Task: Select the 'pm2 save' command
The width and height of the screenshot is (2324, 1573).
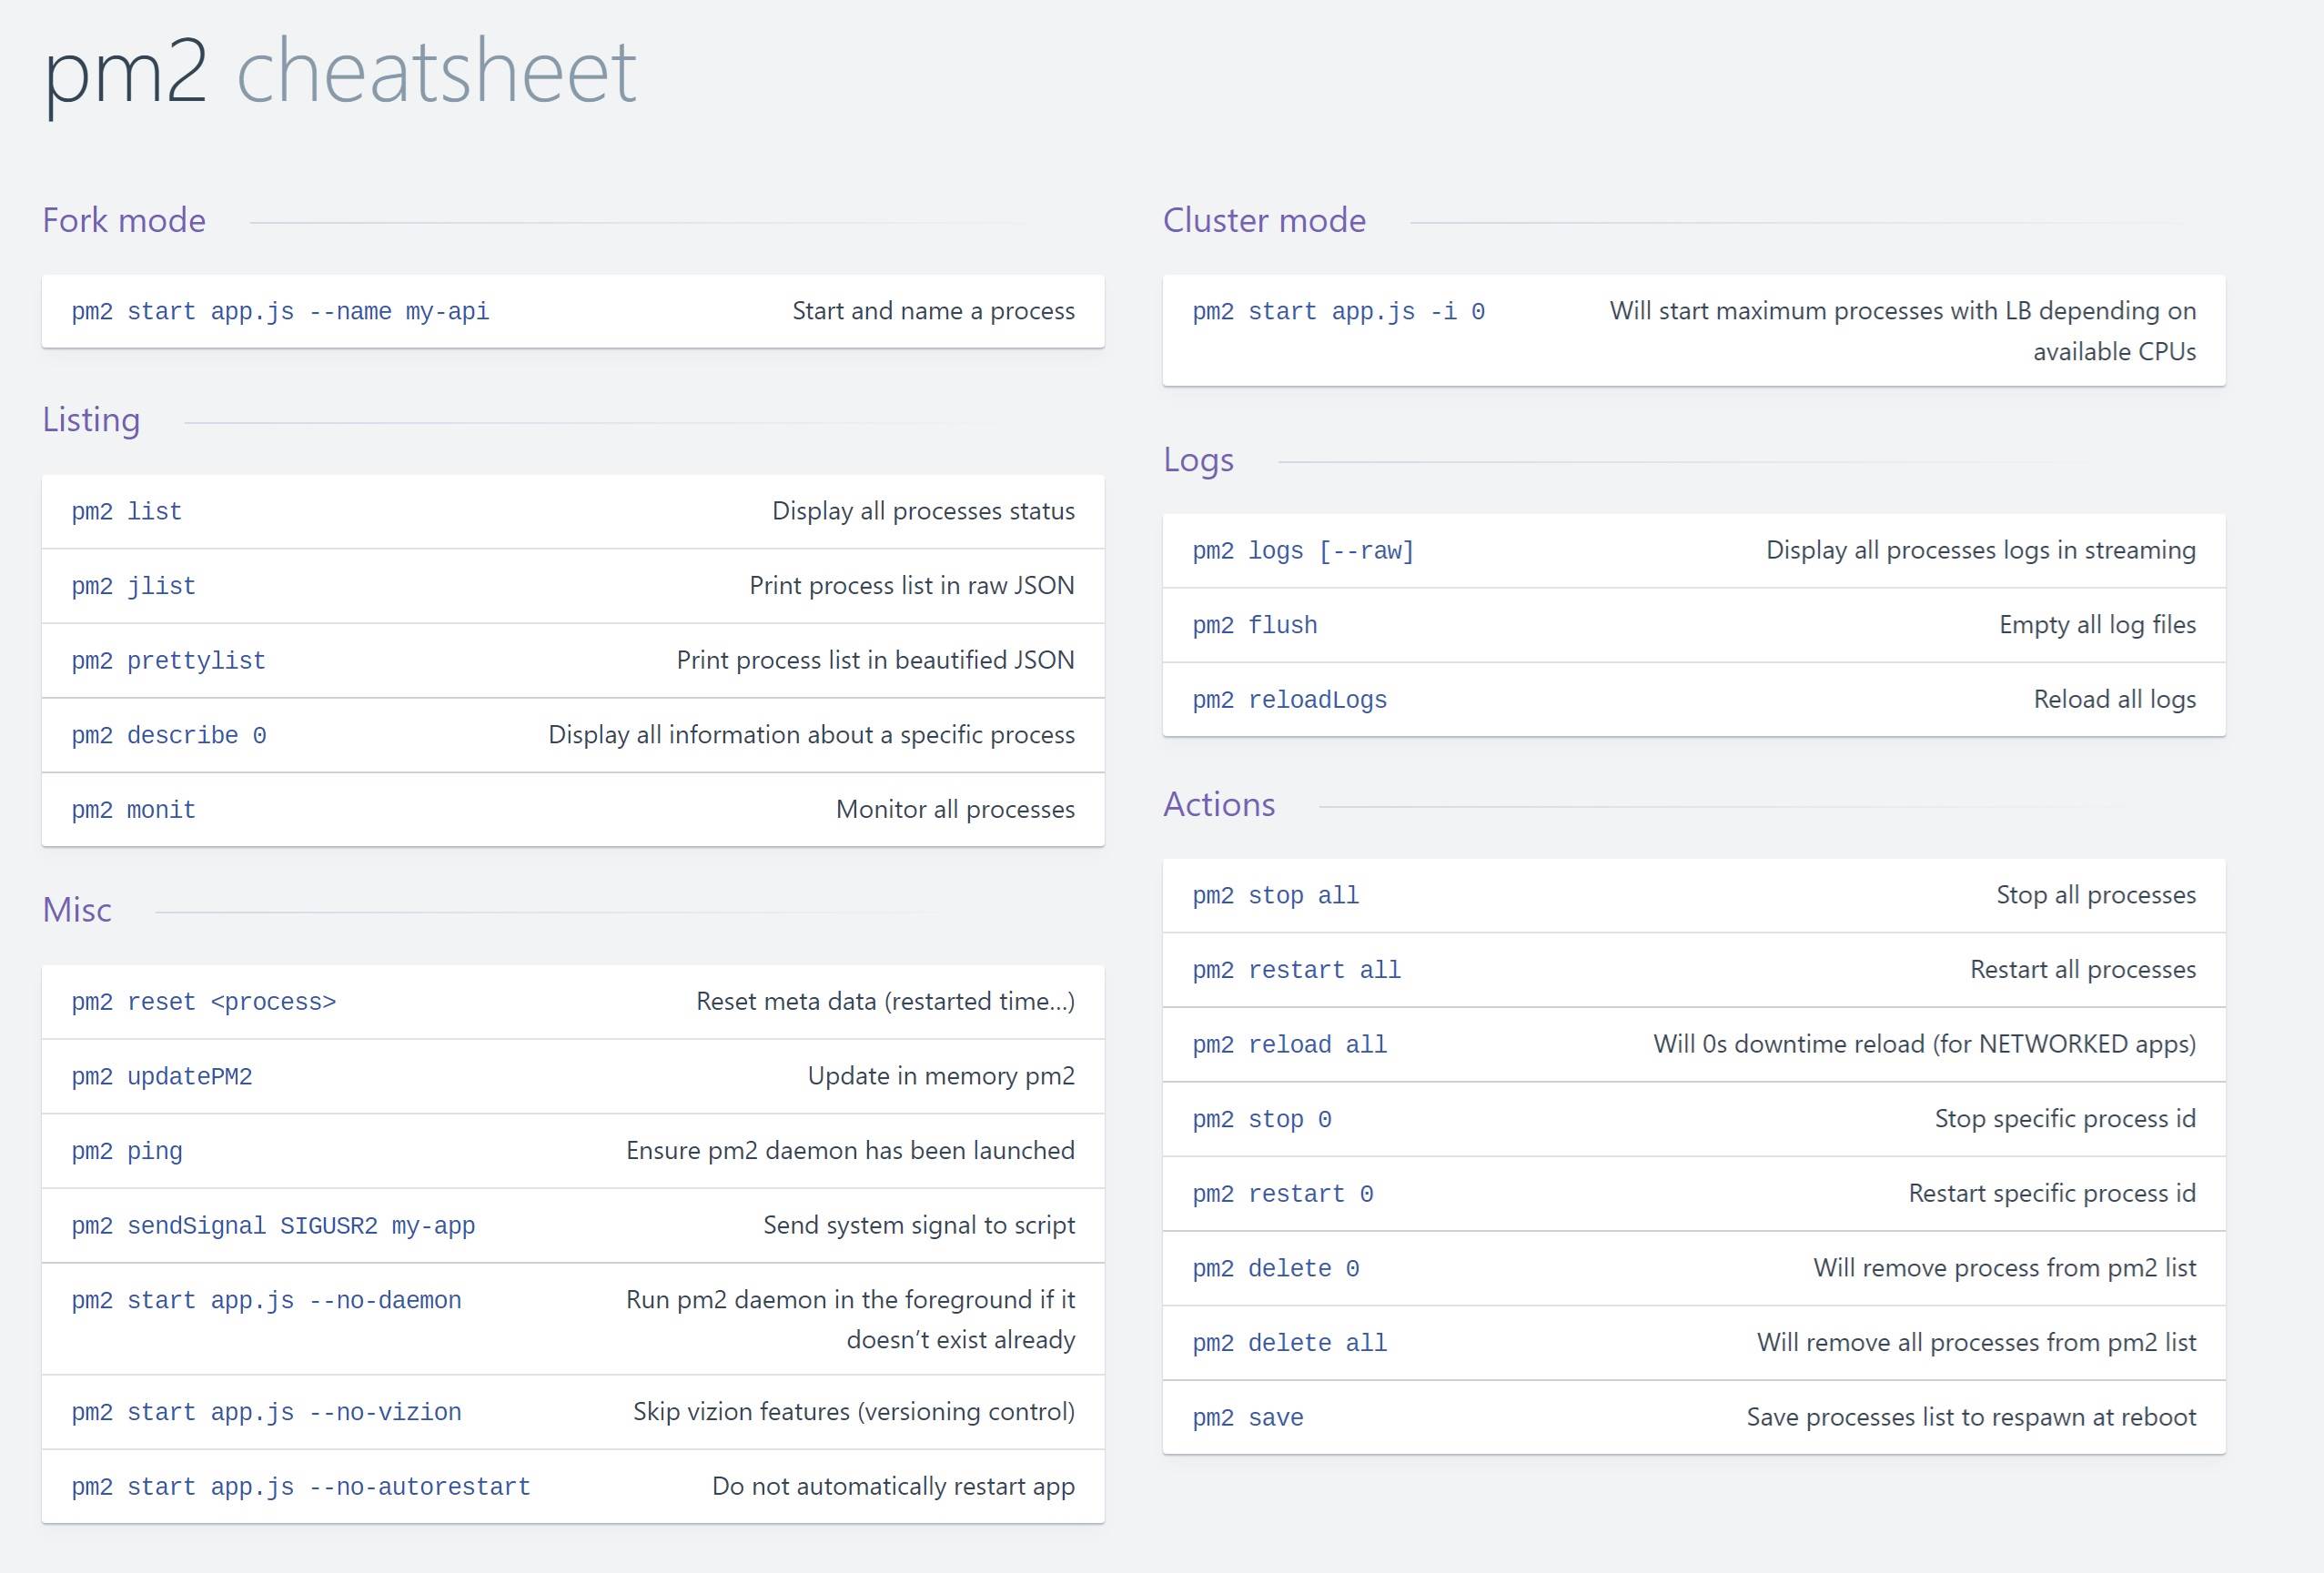Action: pyautogui.click(x=1248, y=1419)
